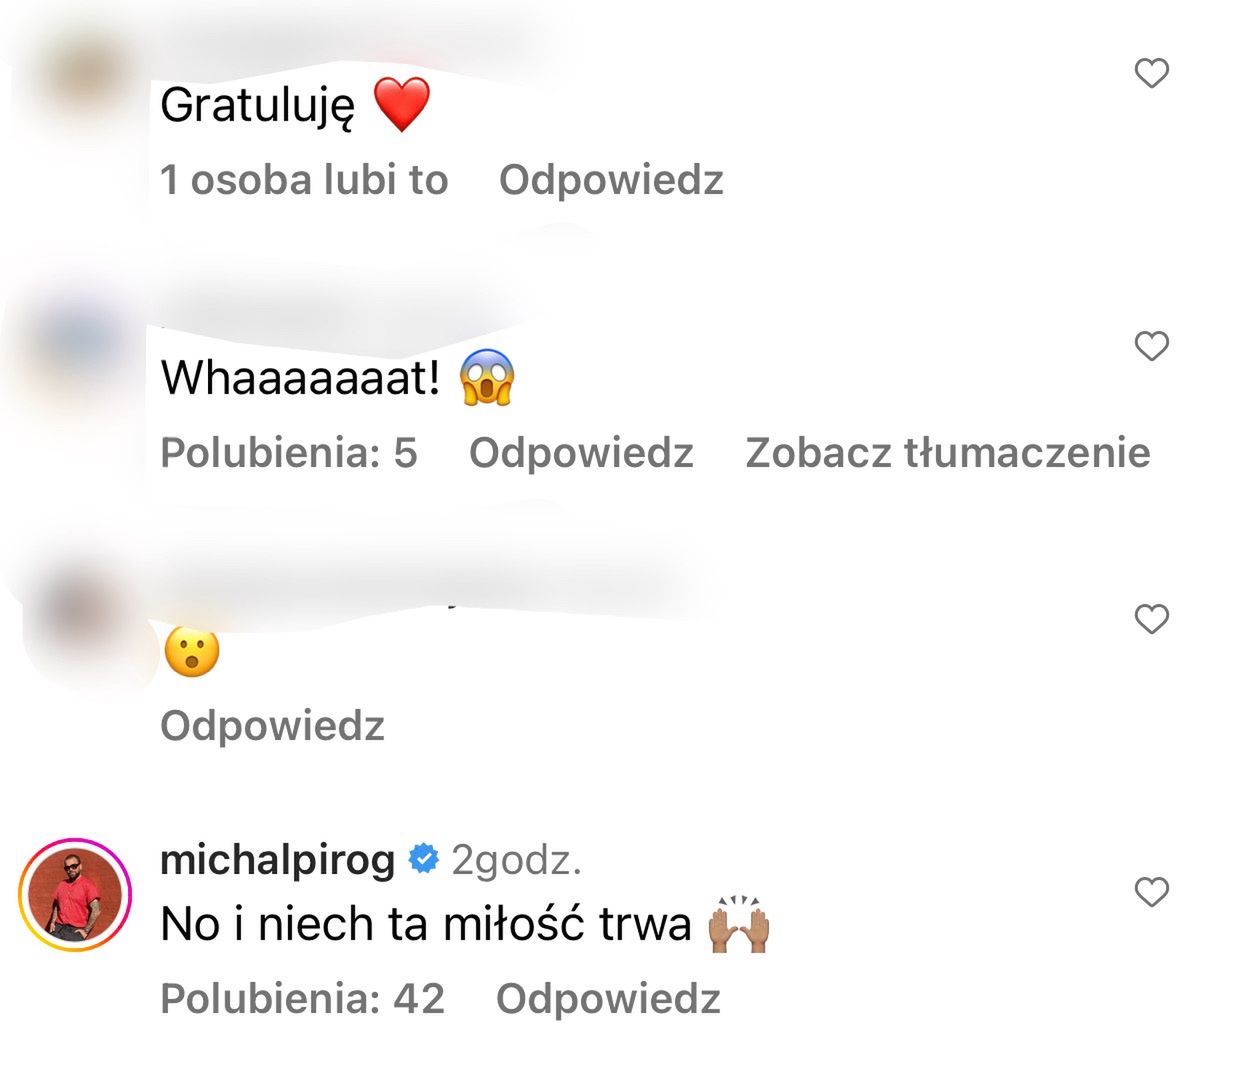The width and height of the screenshot is (1242, 1069).
Task: Open likes list showing "Polubienia: 5"
Action: pyautogui.click(x=288, y=453)
